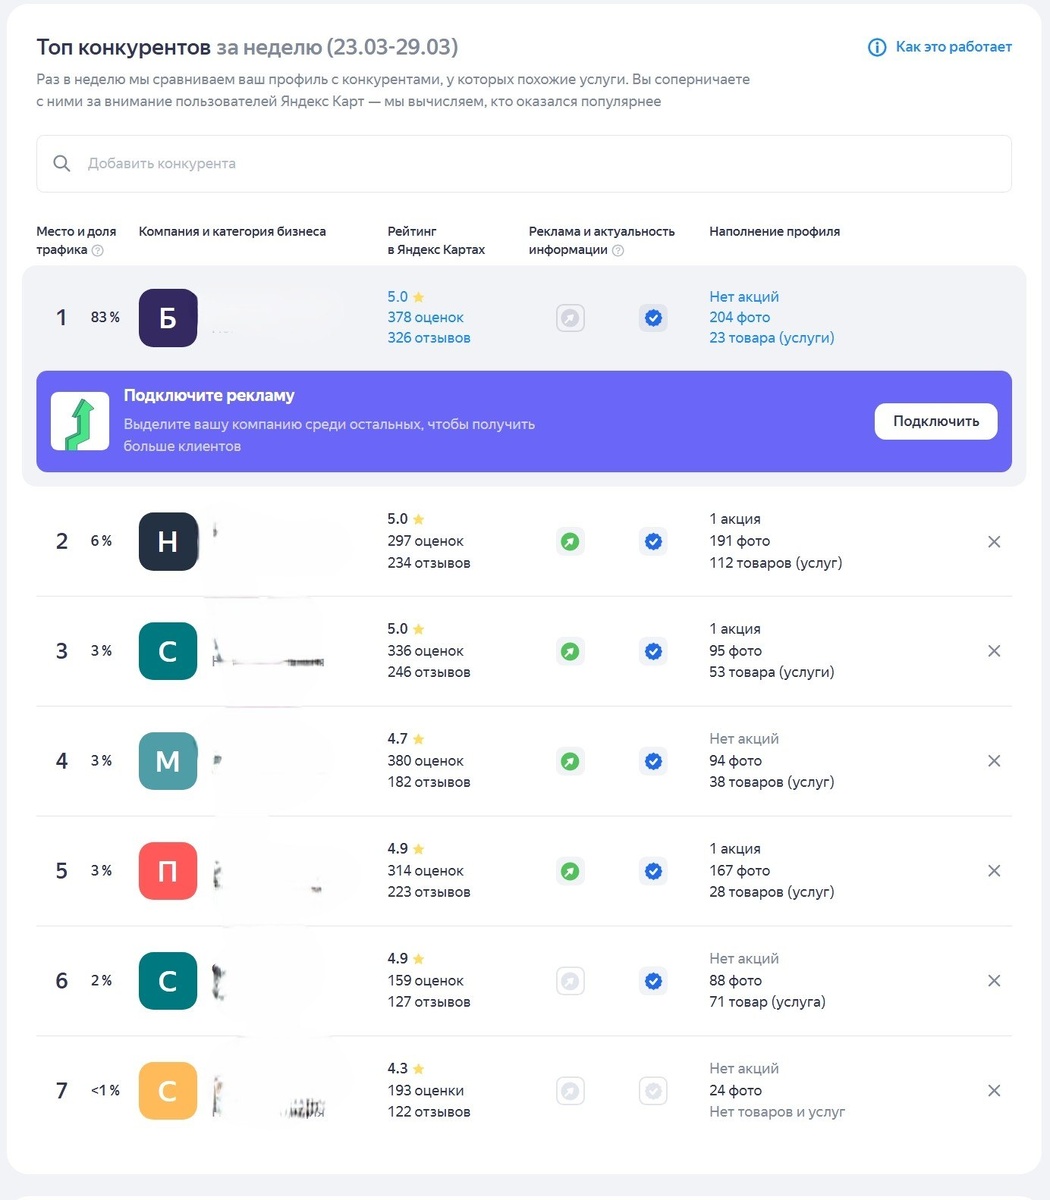Click the gray unverified badge in row 7
The width and height of the screenshot is (1050, 1200).
[x=653, y=1091]
